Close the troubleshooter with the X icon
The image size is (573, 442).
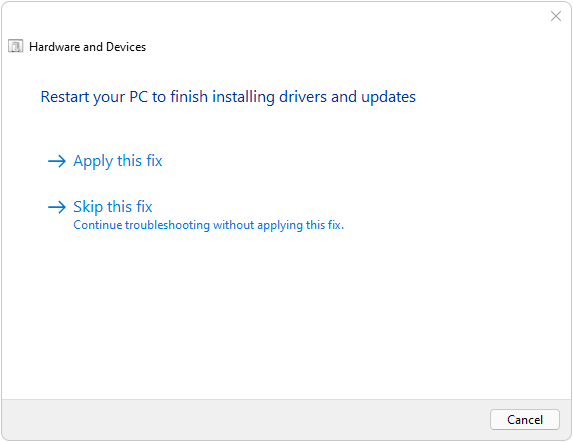(556, 16)
